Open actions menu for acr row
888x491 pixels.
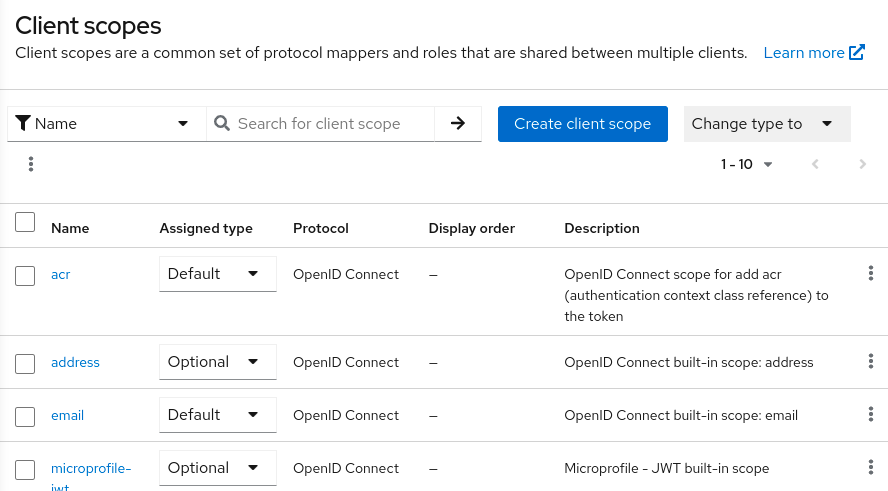[x=870, y=274]
